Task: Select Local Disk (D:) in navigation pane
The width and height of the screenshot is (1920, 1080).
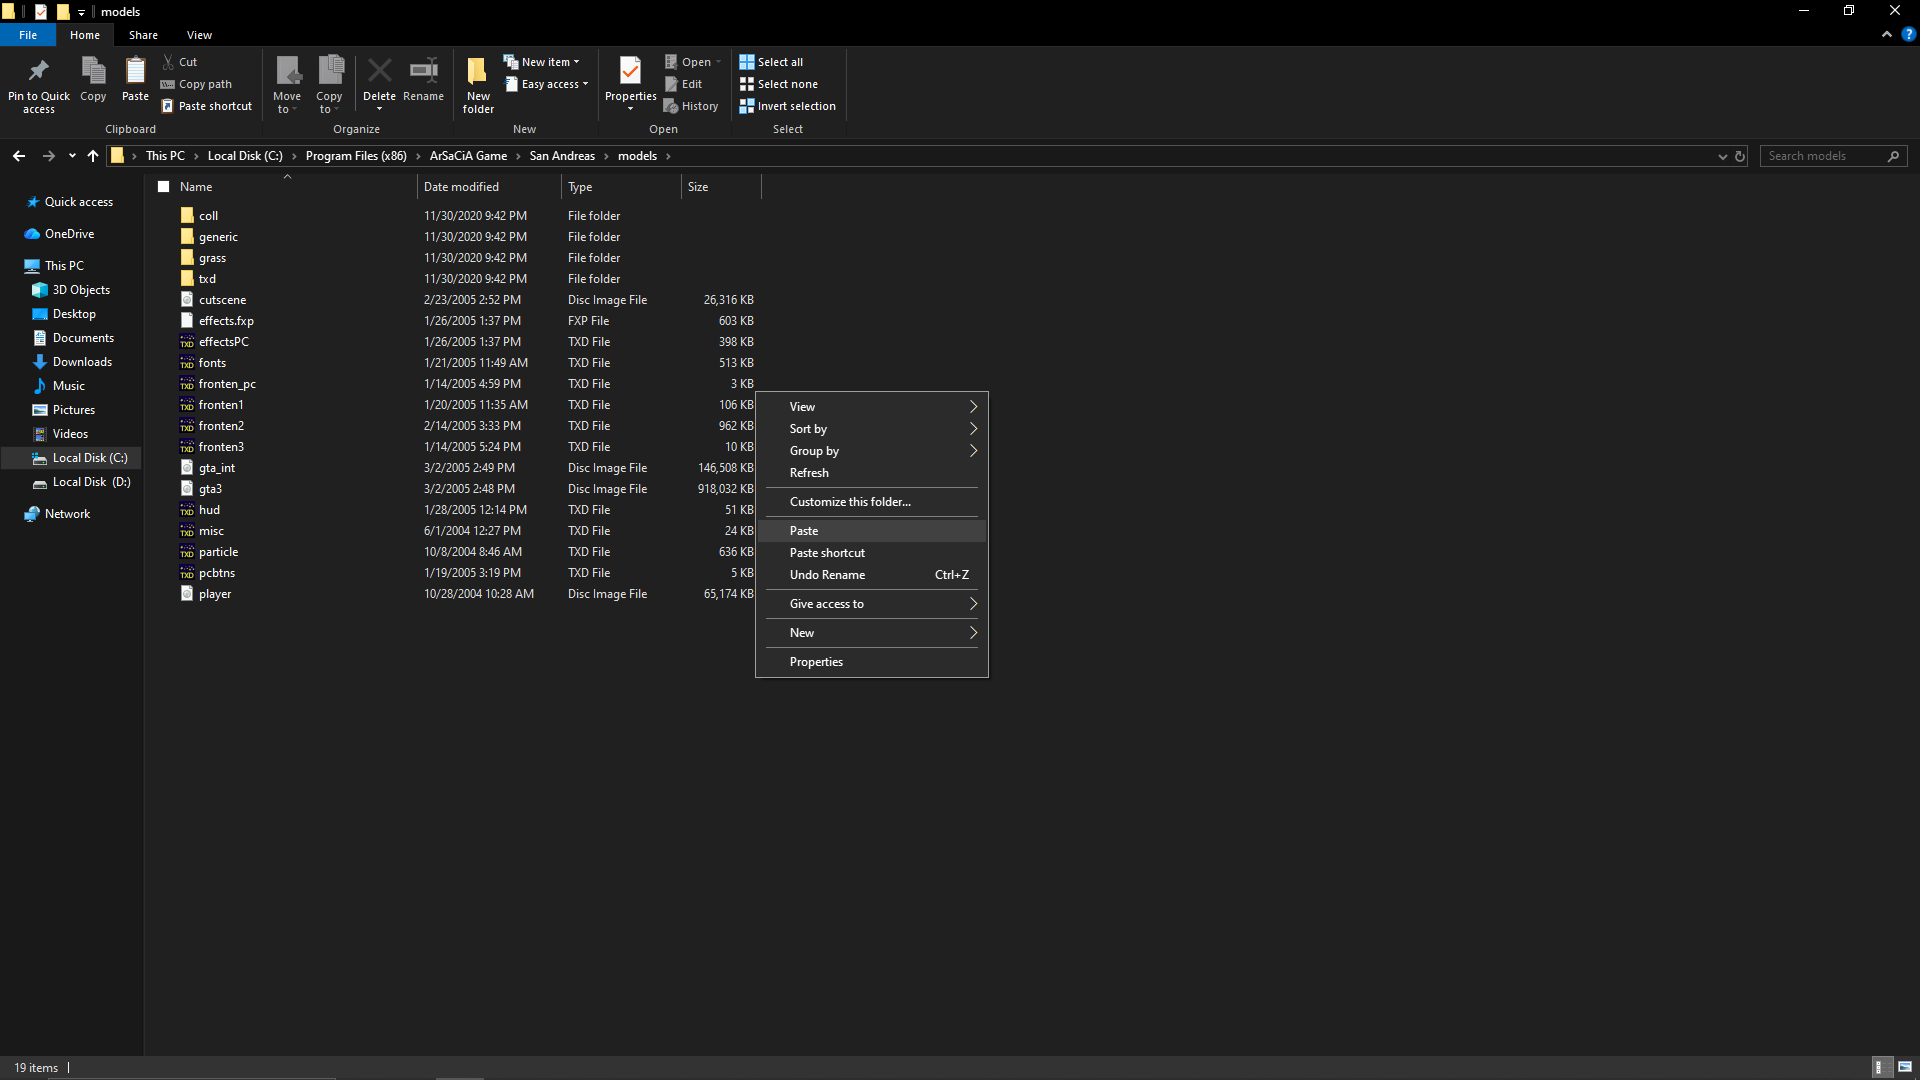Action: click(82, 482)
